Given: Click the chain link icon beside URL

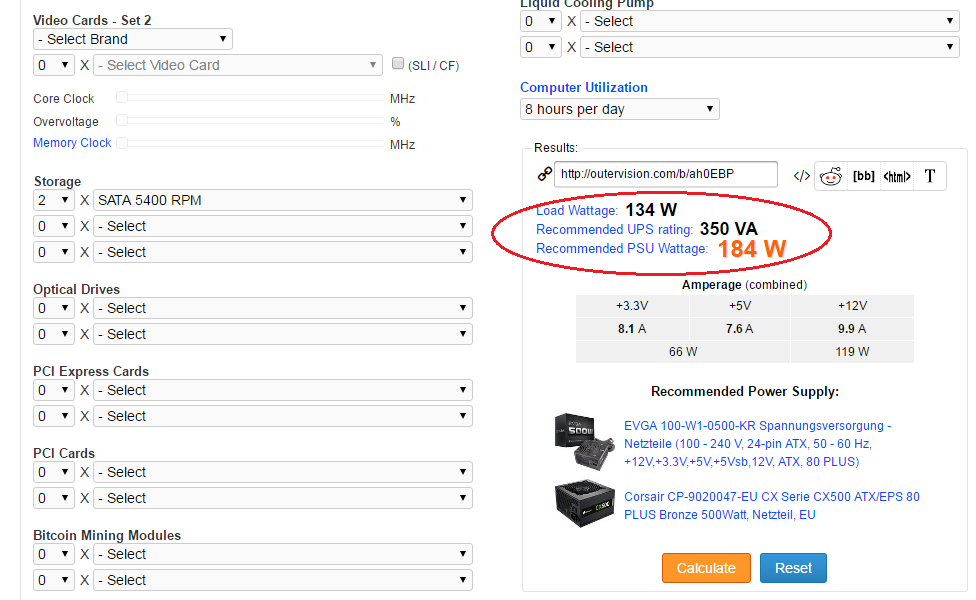Looking at the screenshot, I should coord(545,173).
